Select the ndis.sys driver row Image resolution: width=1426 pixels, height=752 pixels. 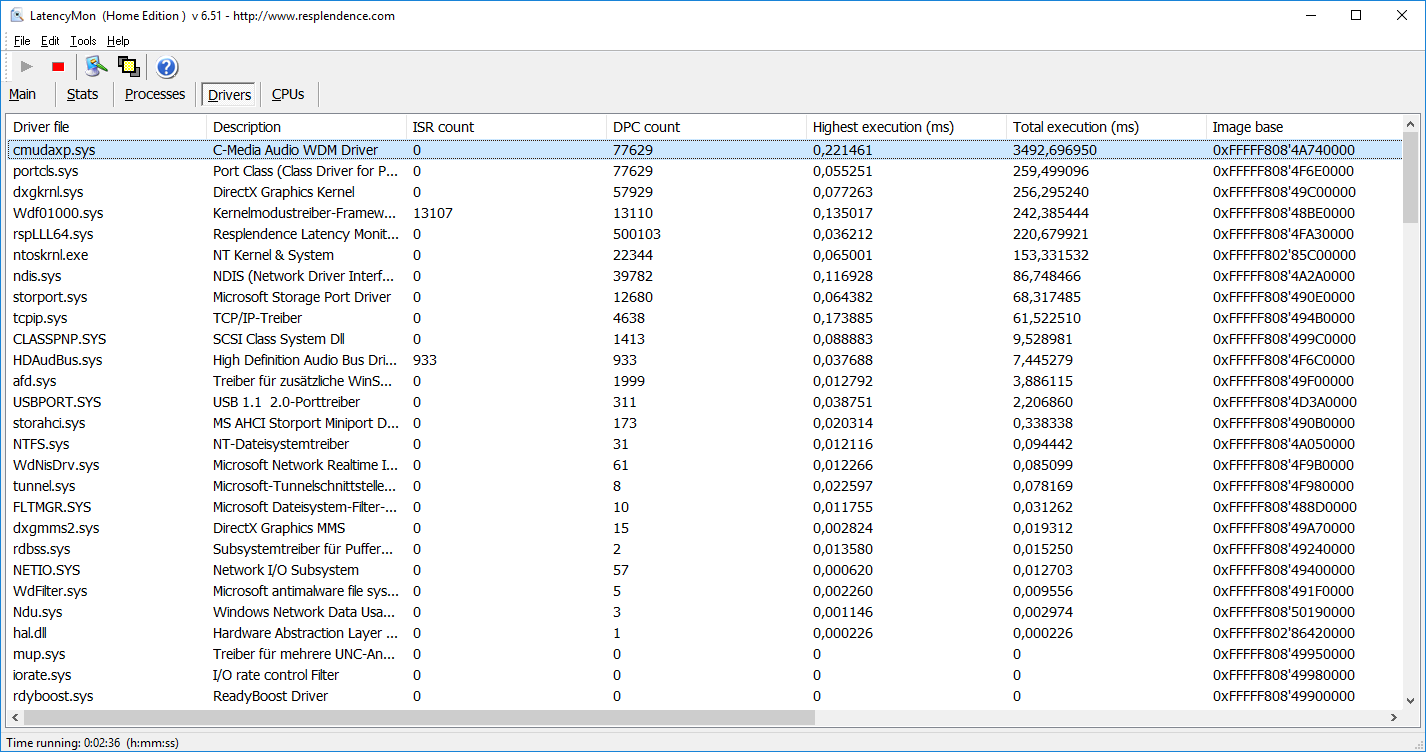704,276
